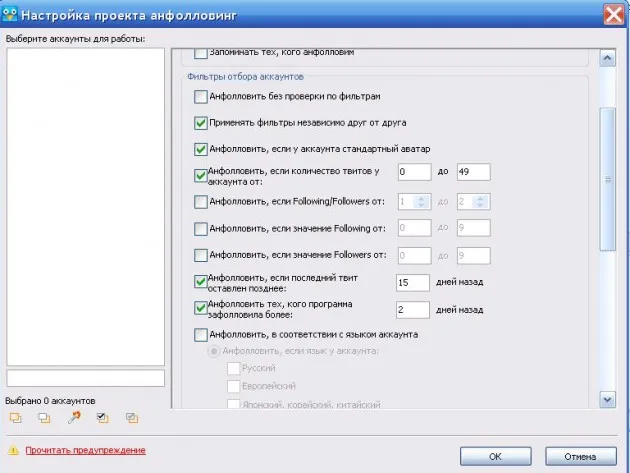Enable значение Following filter checkbox

point(200,229)
